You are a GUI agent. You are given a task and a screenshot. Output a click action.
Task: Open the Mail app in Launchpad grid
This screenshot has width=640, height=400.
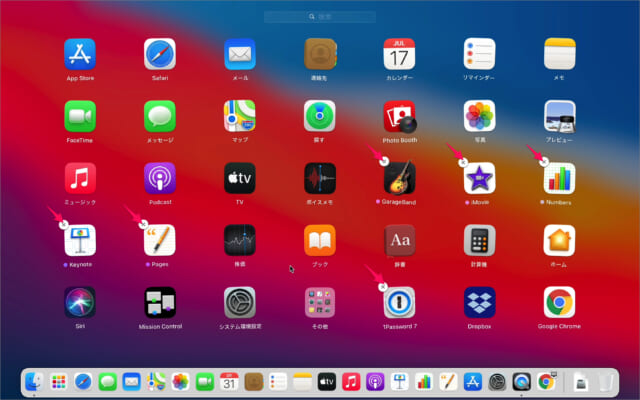tap(240, 54)
